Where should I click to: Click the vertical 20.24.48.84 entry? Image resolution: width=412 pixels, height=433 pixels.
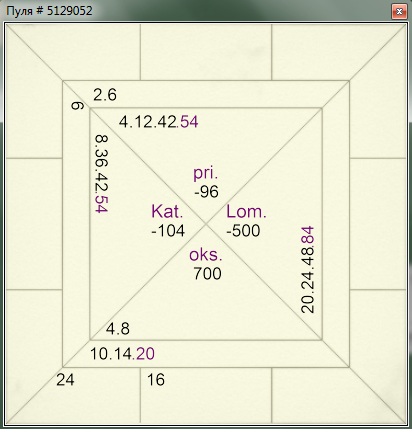pos(307,270)
